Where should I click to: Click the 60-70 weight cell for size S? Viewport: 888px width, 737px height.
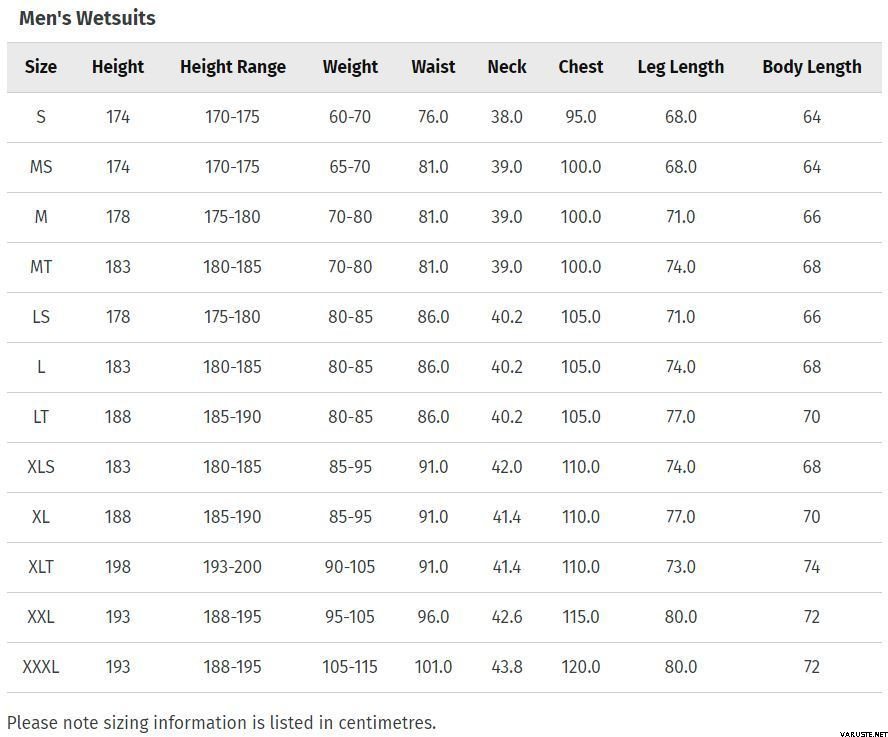click(350, 117)
